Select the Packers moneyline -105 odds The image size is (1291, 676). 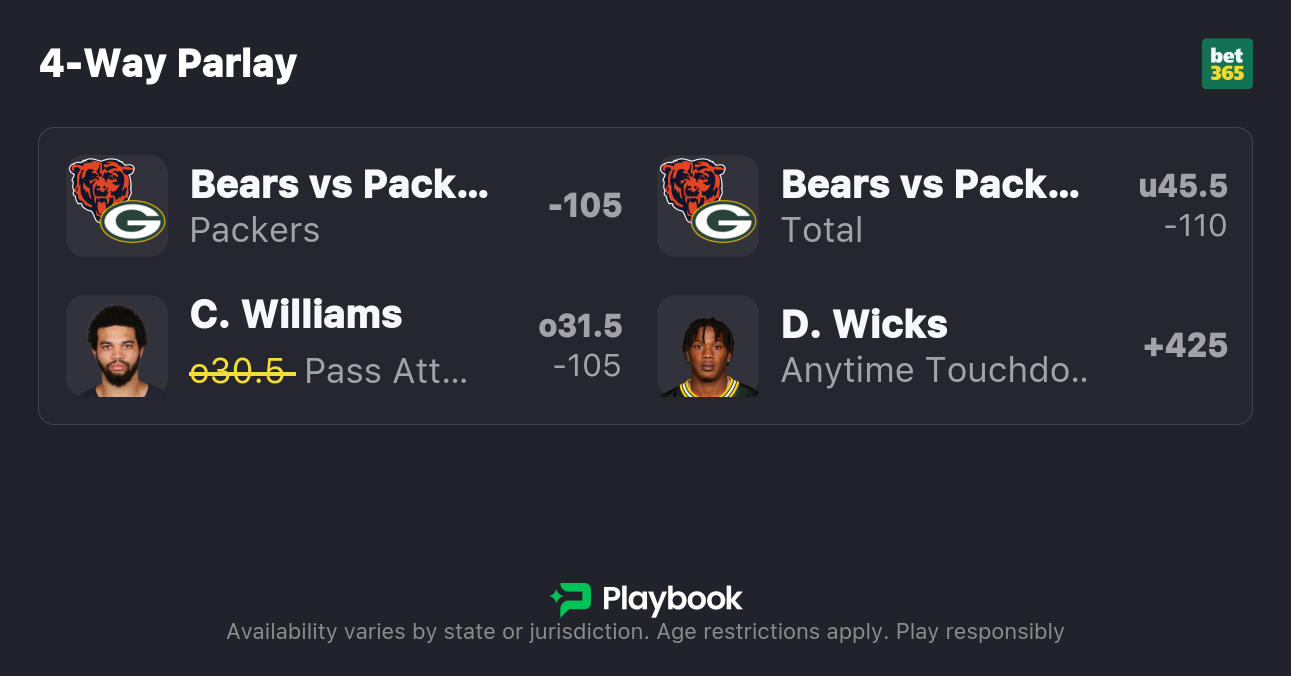tap(585, 205)
